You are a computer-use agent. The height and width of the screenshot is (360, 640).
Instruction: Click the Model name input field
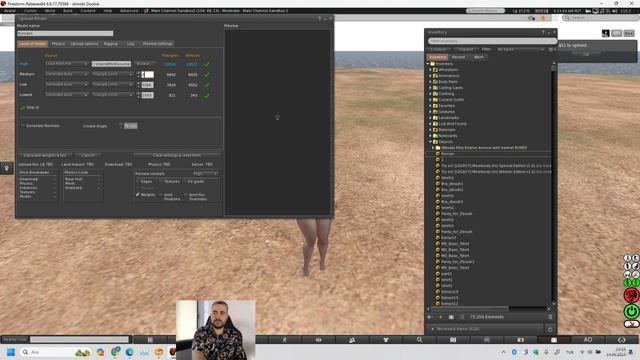(65, 33)
